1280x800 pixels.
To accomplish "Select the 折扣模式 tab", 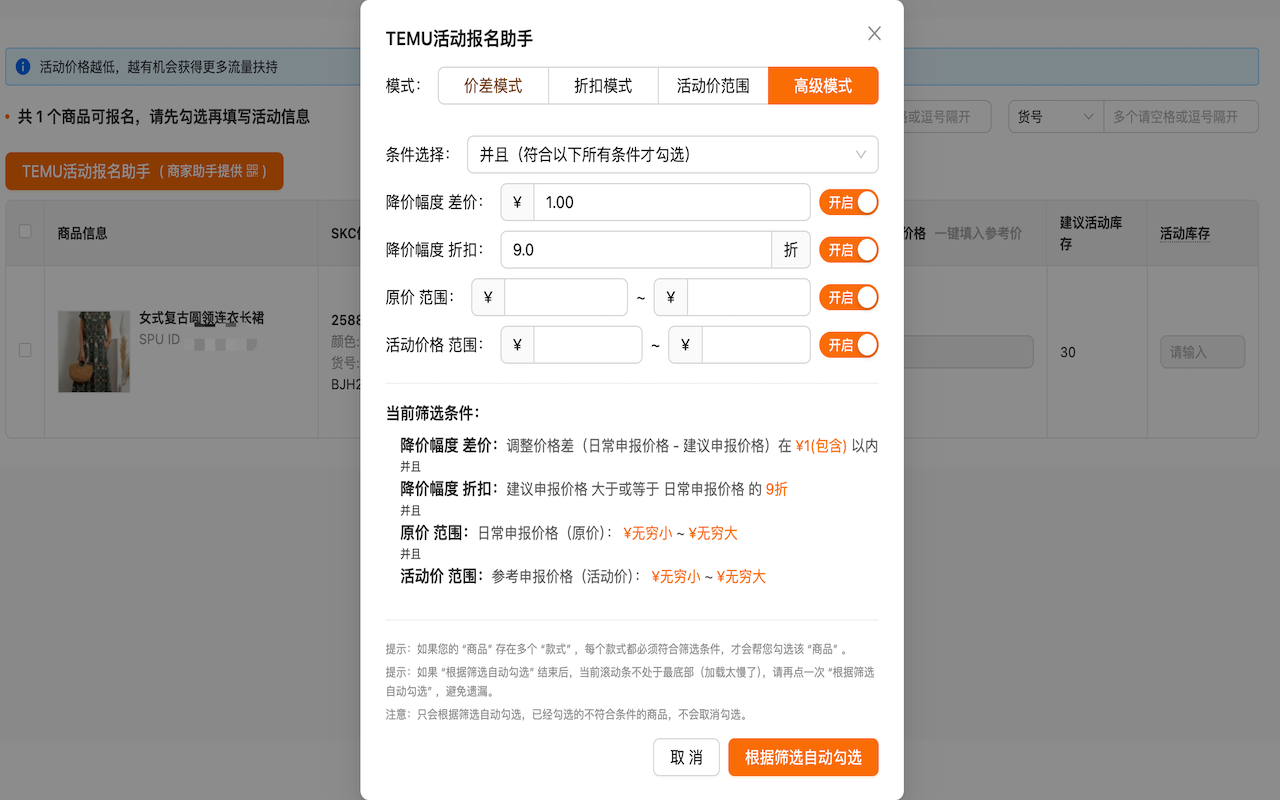I will pos(602,86).
